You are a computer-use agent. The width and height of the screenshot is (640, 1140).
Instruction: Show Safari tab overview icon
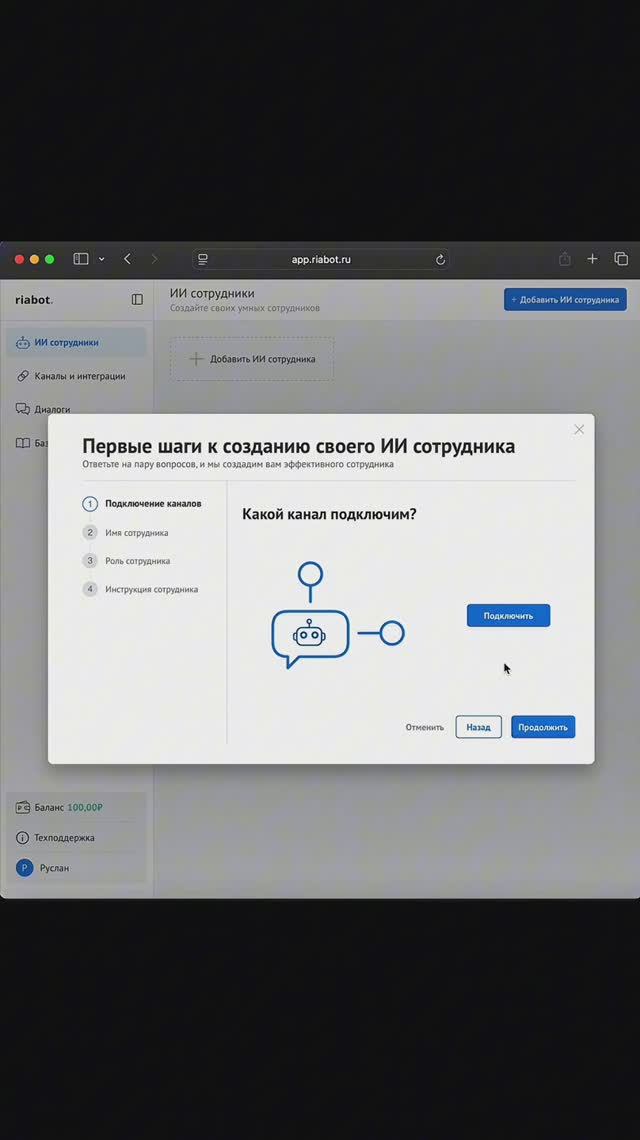pos(621,259)
